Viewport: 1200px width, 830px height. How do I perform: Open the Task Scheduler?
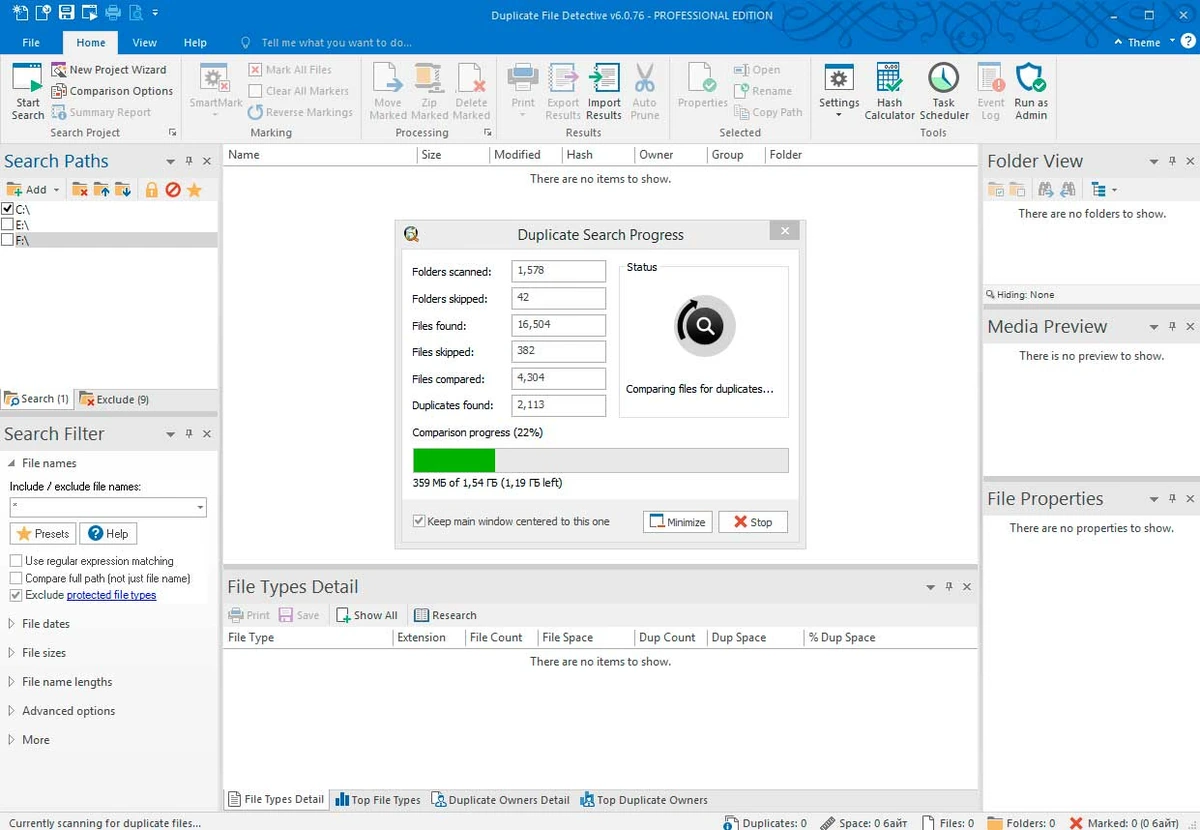coord(944,90)
